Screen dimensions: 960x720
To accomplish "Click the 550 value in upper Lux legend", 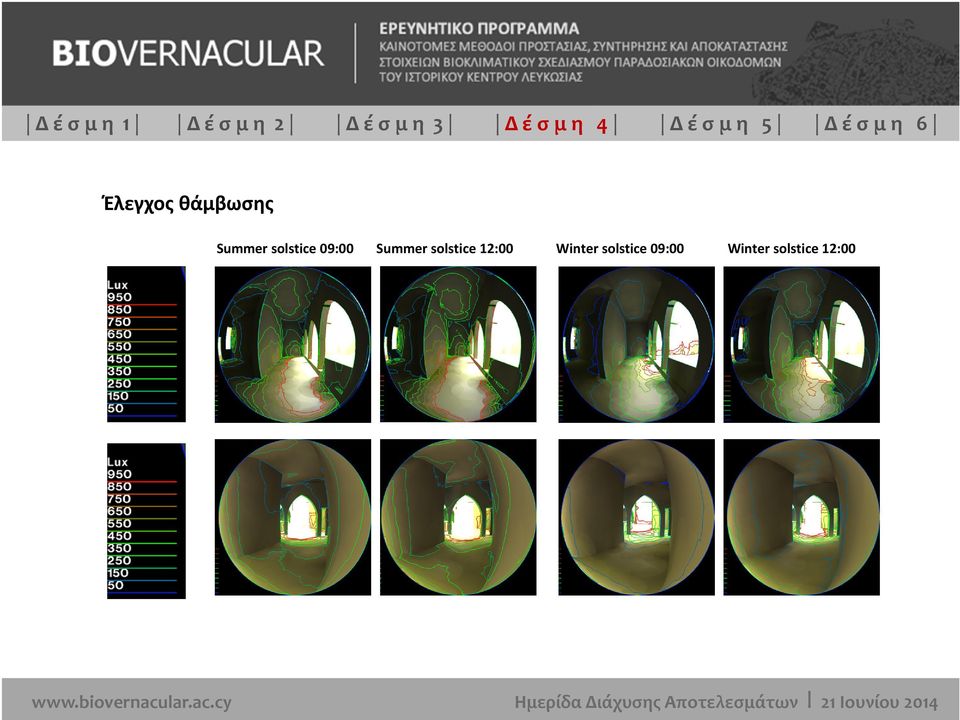I will 119,347.
